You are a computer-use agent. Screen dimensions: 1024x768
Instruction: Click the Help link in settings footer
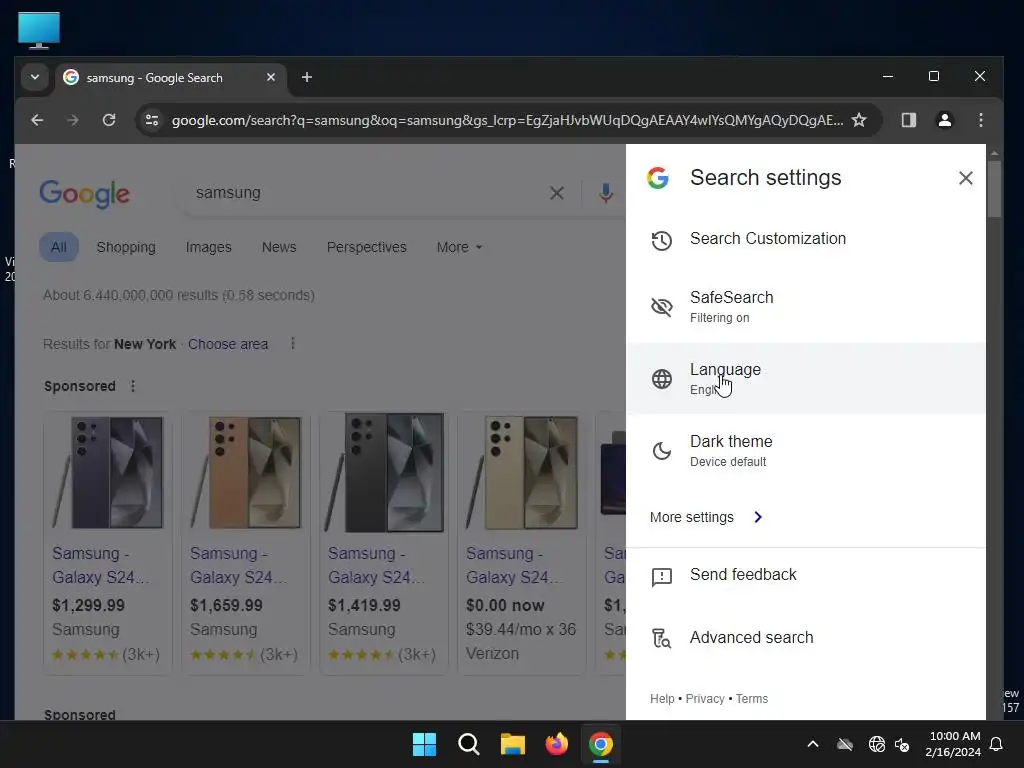662,699
